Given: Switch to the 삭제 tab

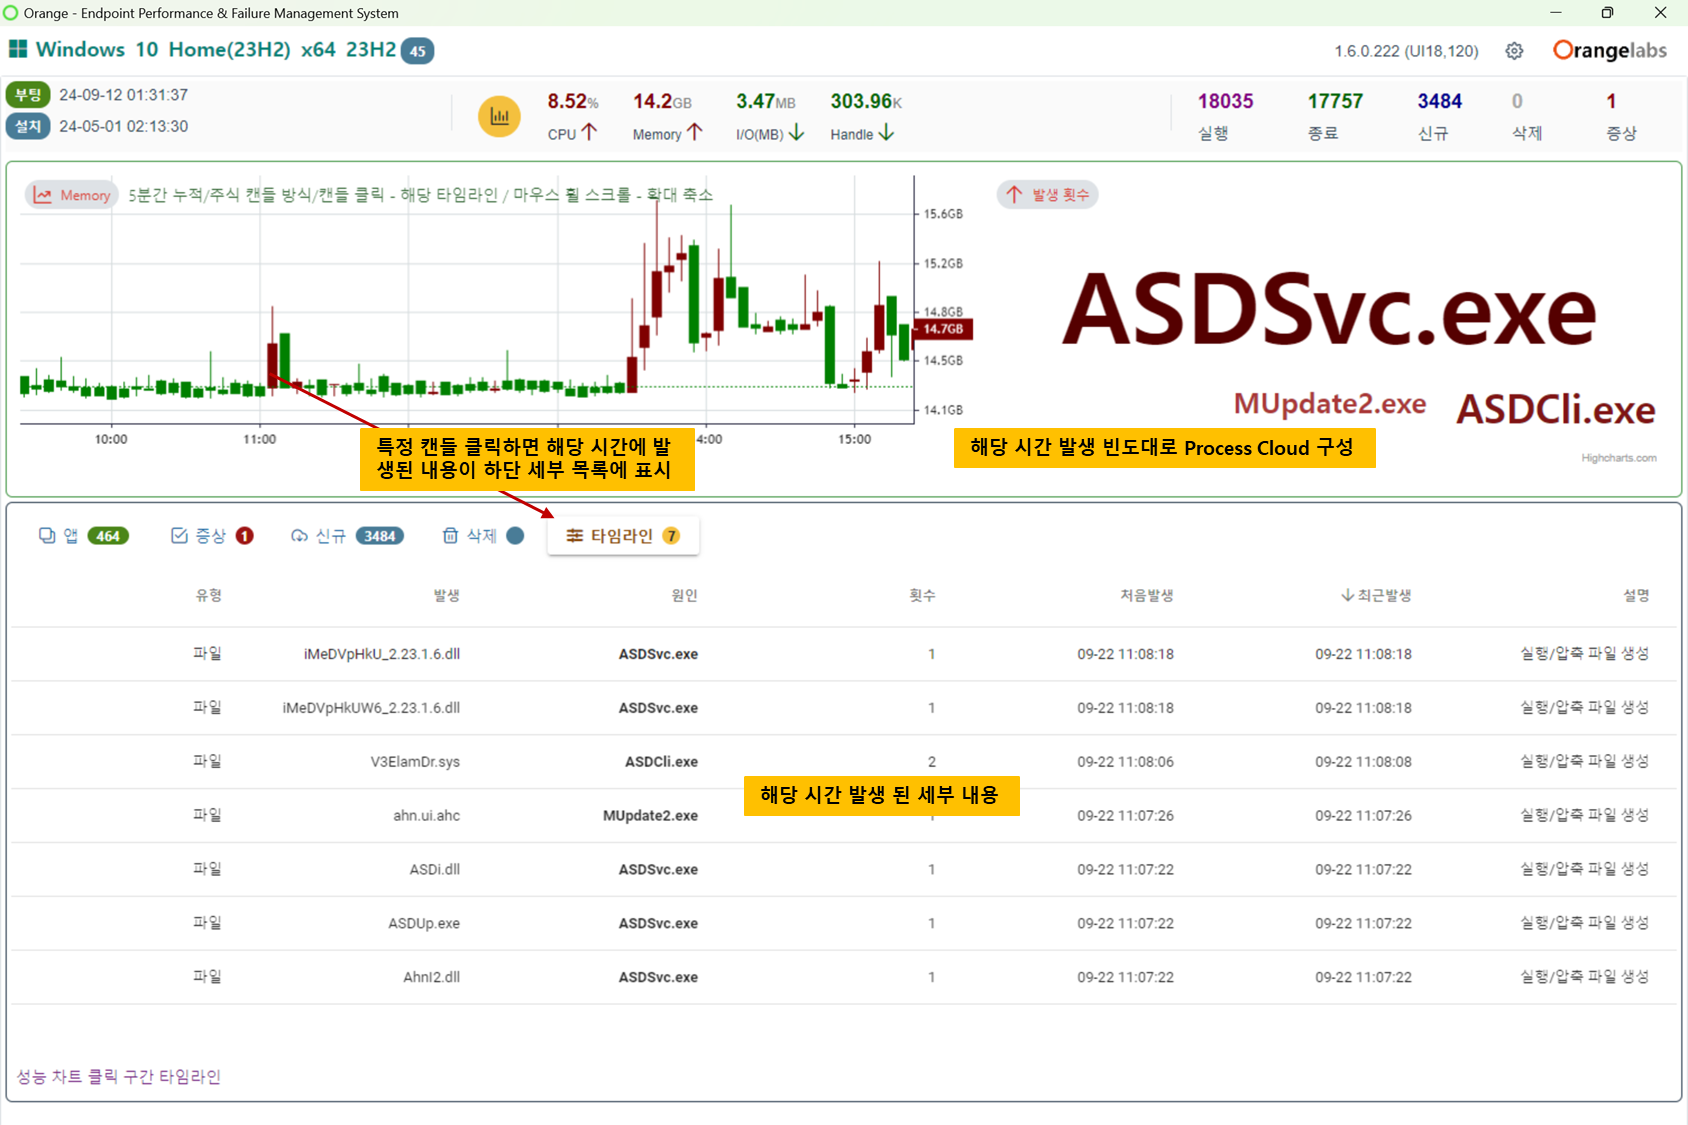Looking at the screenshot, I should click(x=483, y=535).
